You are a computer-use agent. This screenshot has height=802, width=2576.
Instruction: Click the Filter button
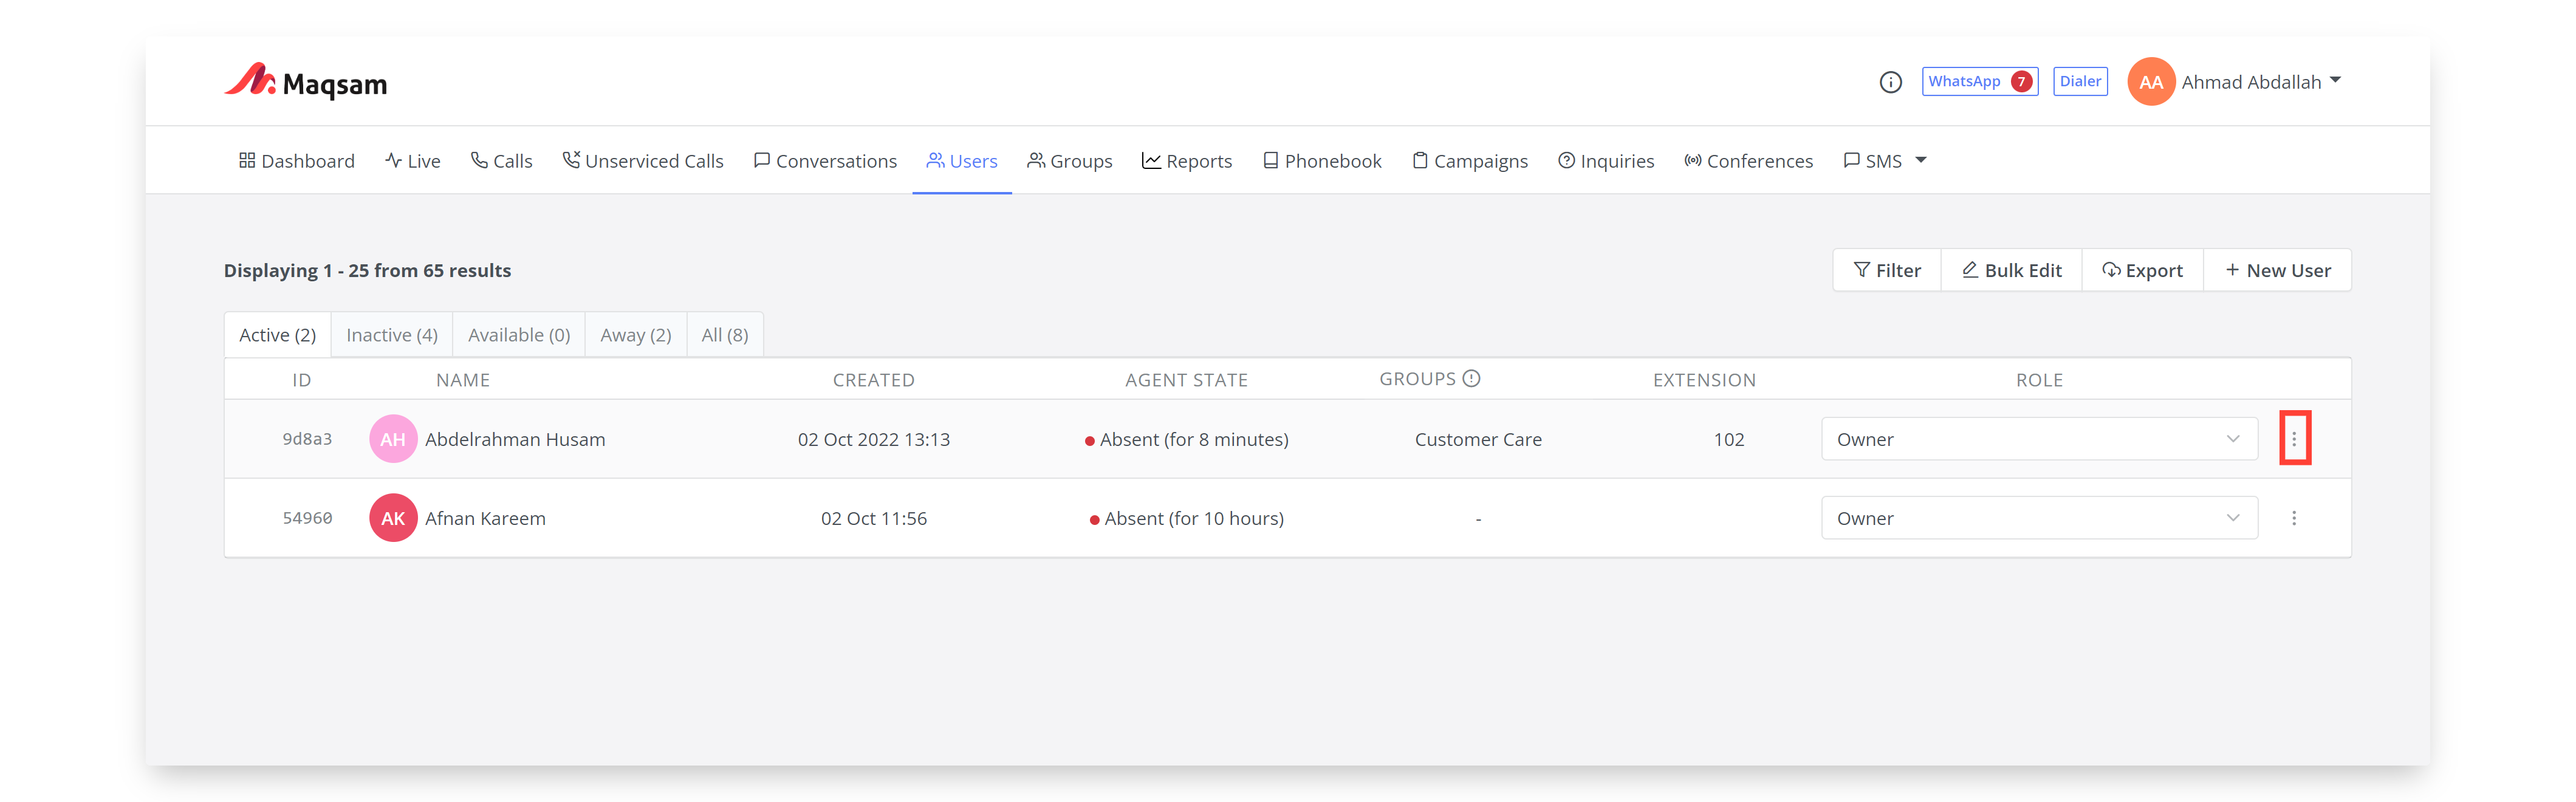1887,270
